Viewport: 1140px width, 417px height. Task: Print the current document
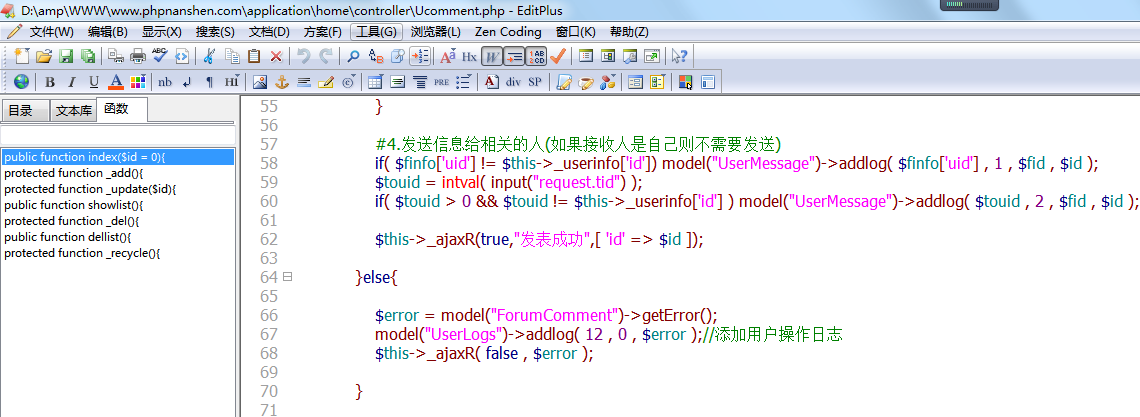point(138,56)
